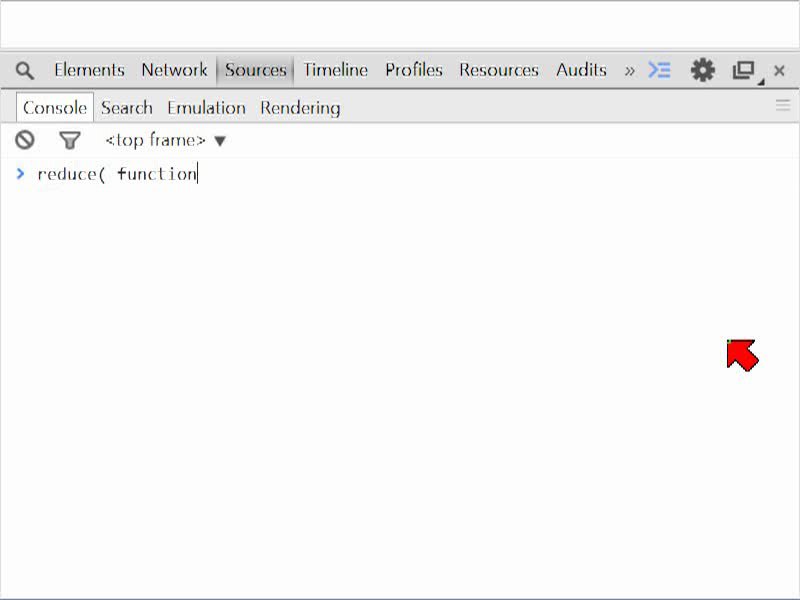The image size is (800, 600).
Task: Select the Sources panel tab
Action: 256,70
